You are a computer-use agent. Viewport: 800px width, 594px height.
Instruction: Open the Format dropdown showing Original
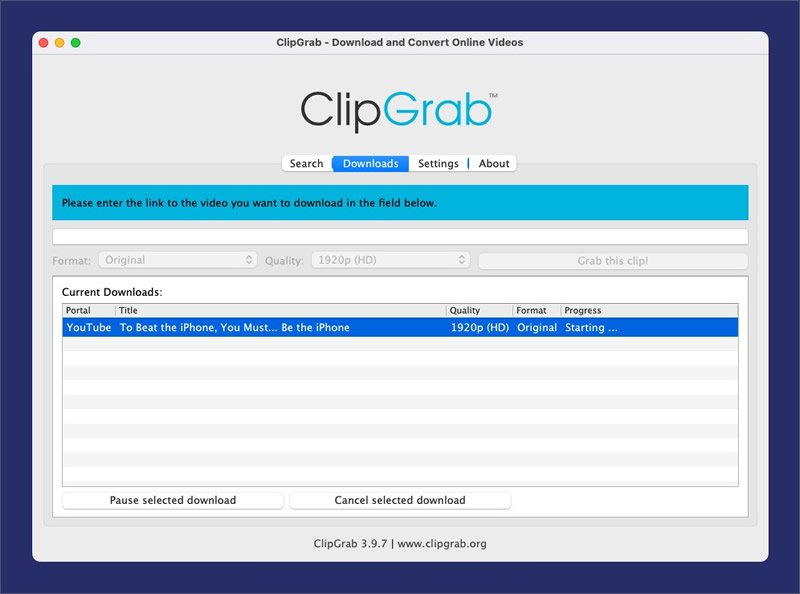click(178, 260)
